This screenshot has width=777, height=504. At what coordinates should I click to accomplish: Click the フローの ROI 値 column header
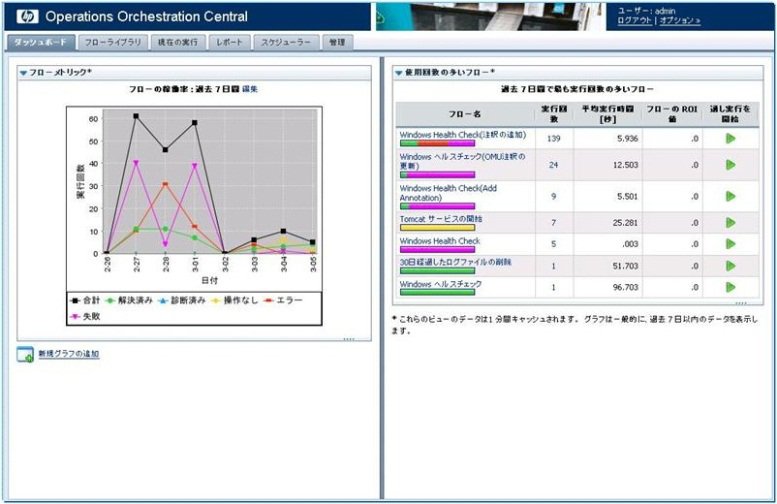pos(672,114)
